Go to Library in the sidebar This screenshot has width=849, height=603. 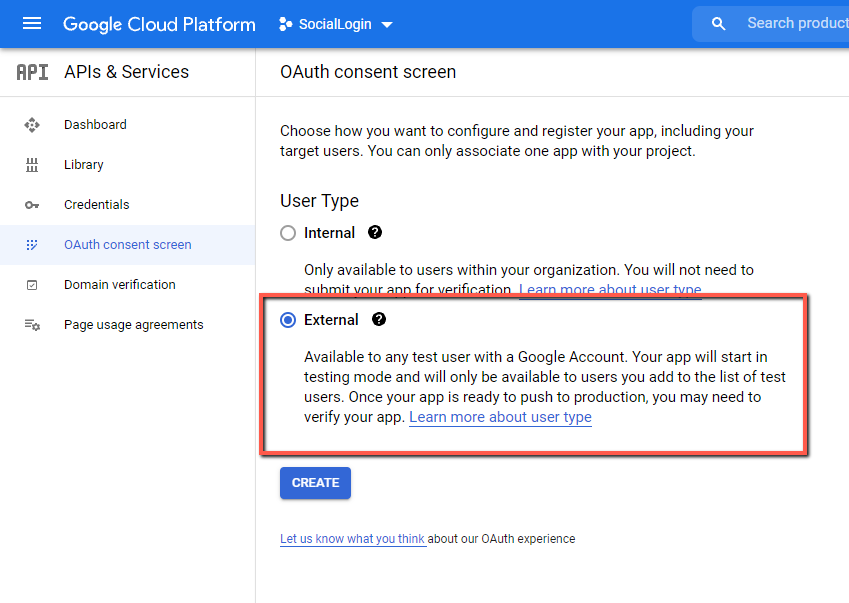[x=83, y=165]
